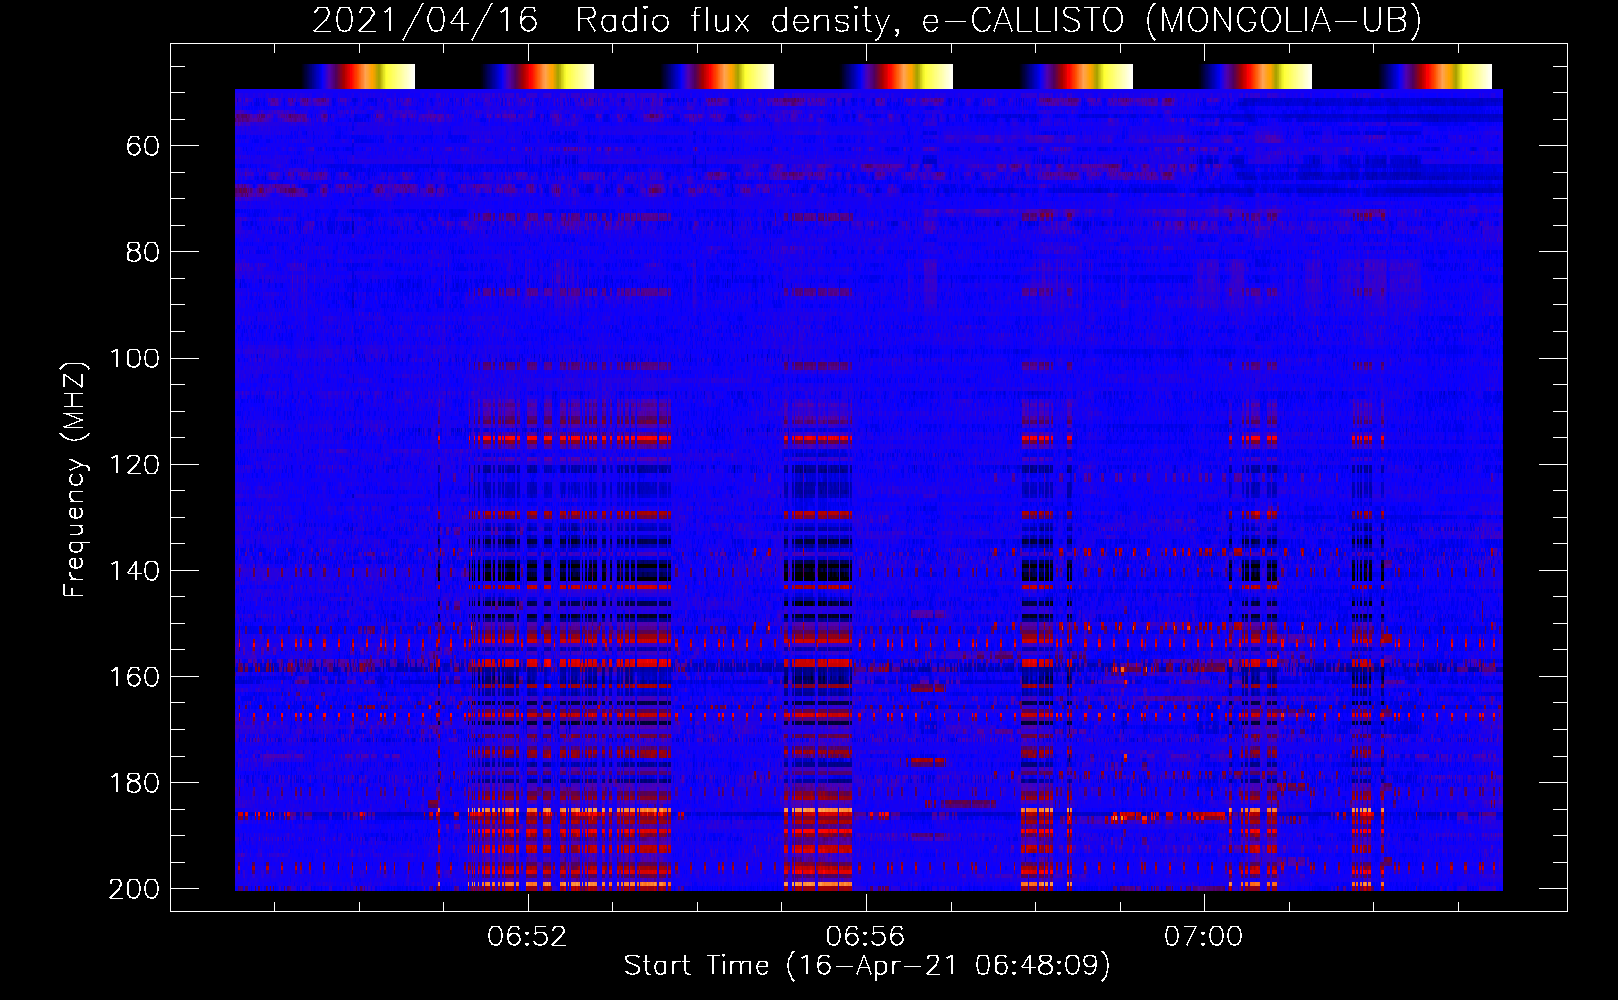Click the 06:52 time tick label
Screen dimensions: 1618x1000
coord(527,937)
